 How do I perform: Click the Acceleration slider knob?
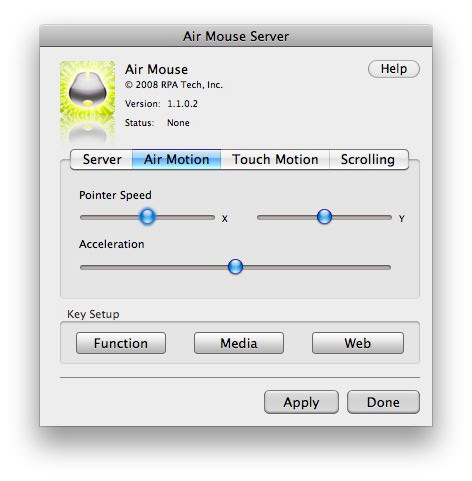[235, 267]
